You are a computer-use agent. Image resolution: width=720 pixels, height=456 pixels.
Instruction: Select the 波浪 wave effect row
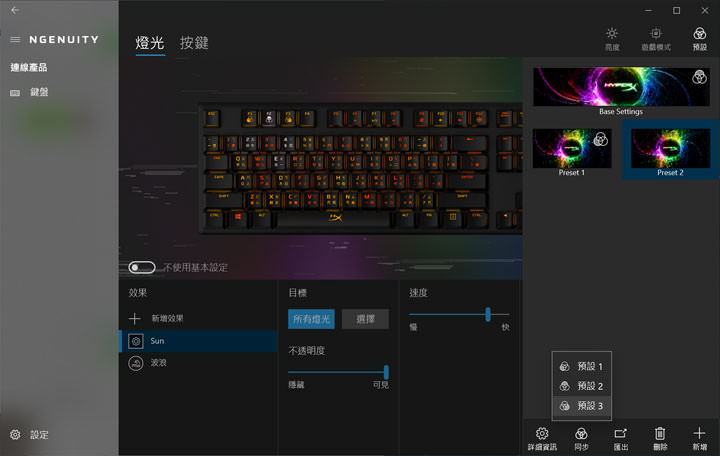(198, 363)
